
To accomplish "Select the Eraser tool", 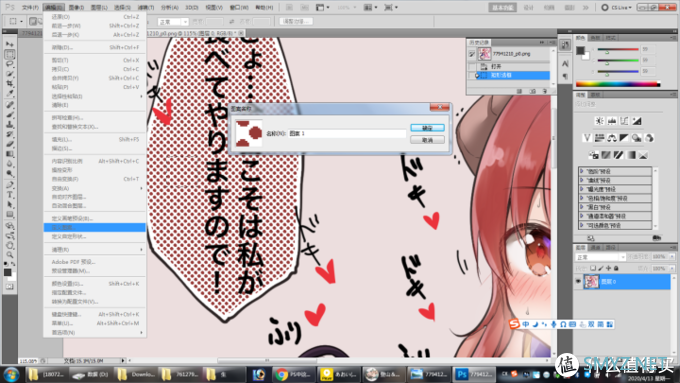I will 10,144.
